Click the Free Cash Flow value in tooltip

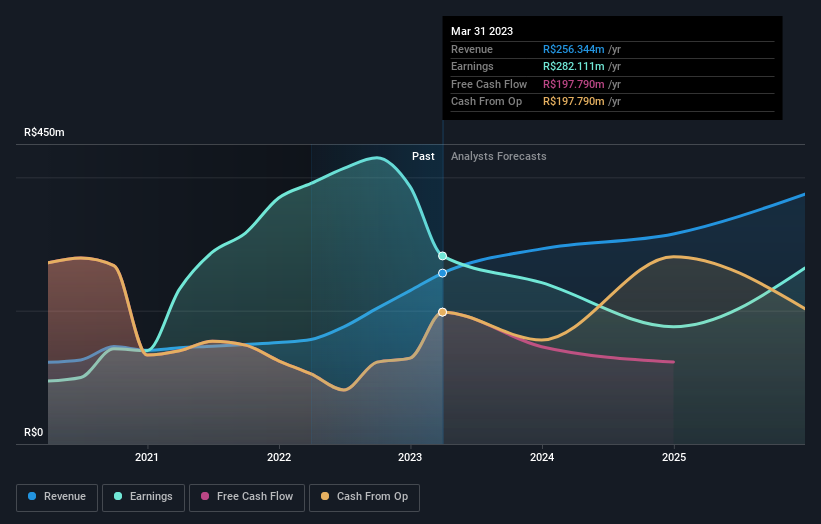pyautogui.click(x=573, y=84)
